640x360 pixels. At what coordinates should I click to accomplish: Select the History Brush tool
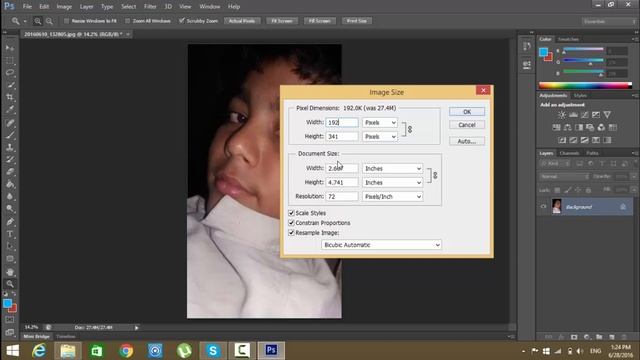(10, 160)
